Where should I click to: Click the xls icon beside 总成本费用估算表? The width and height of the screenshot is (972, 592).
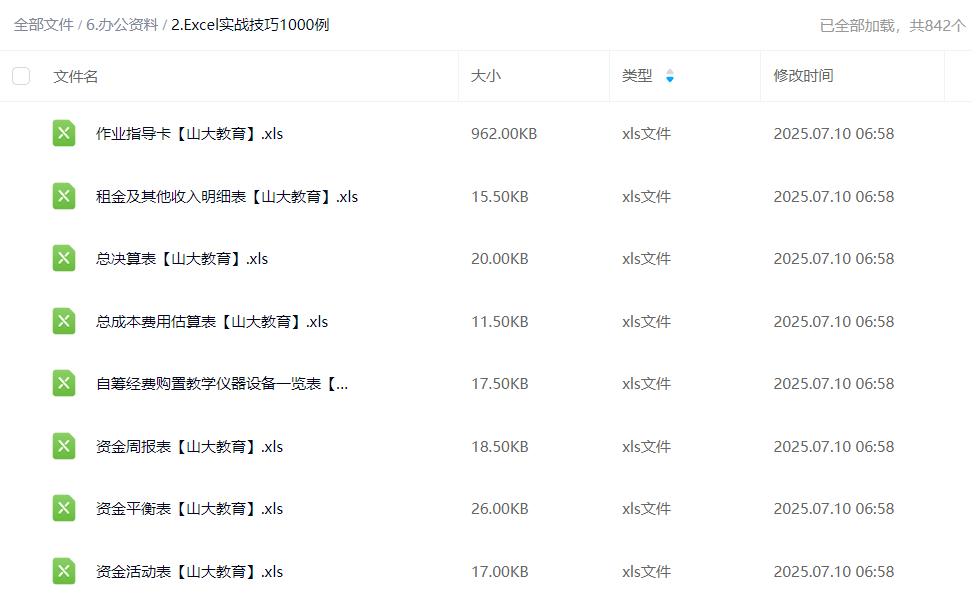pyautogui.click(x=64, y=321)
